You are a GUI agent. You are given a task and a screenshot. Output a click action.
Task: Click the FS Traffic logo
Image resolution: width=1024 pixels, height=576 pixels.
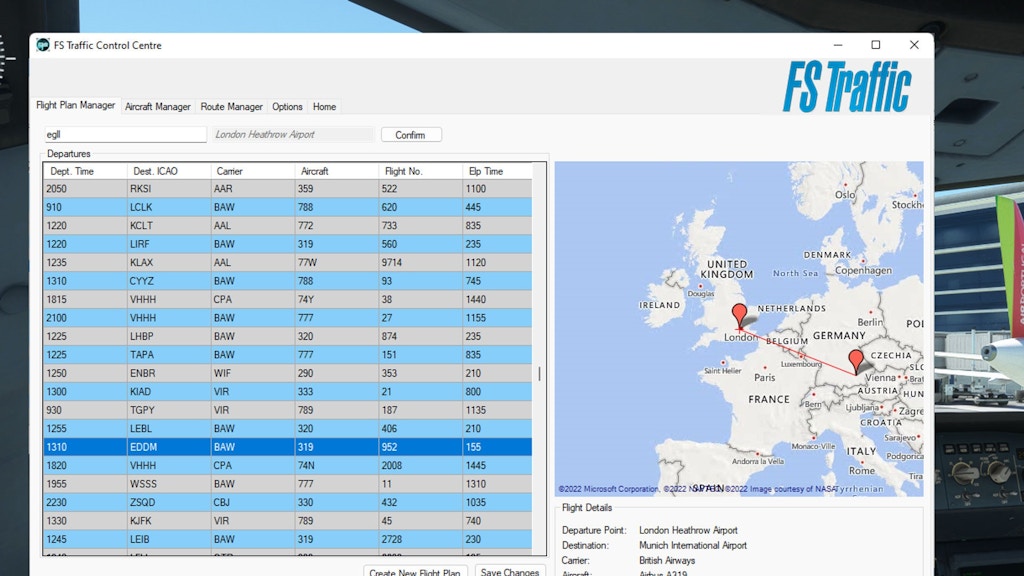point(846,87)
